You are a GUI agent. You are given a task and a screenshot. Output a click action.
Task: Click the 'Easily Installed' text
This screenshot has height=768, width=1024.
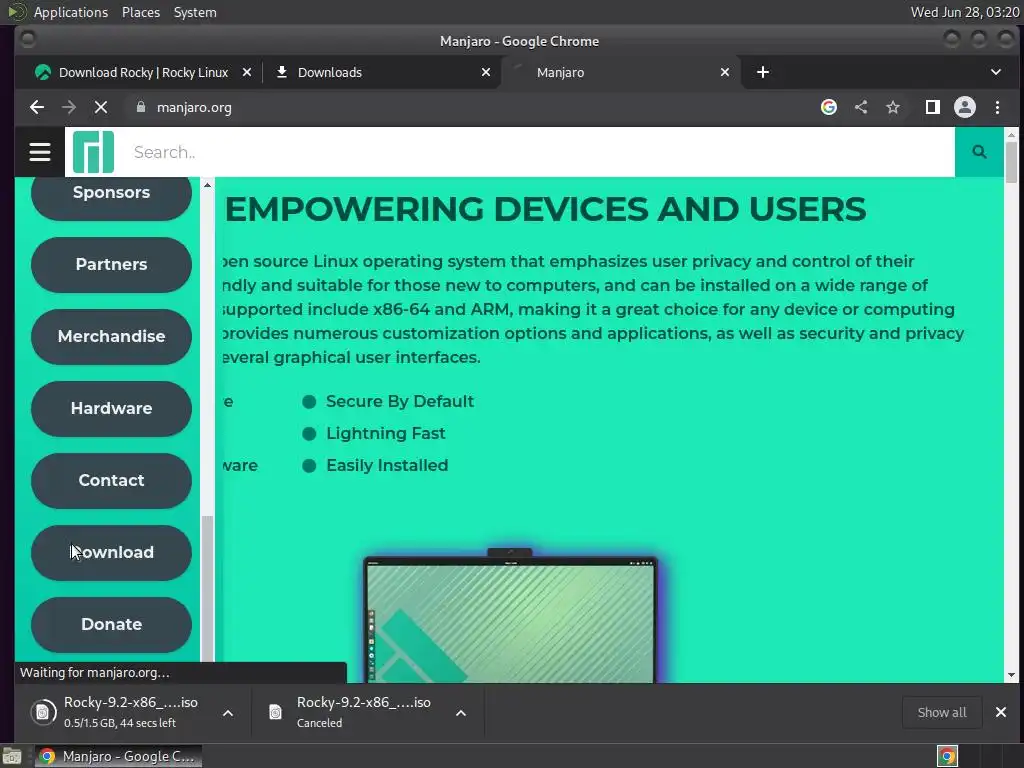[387, 465]
